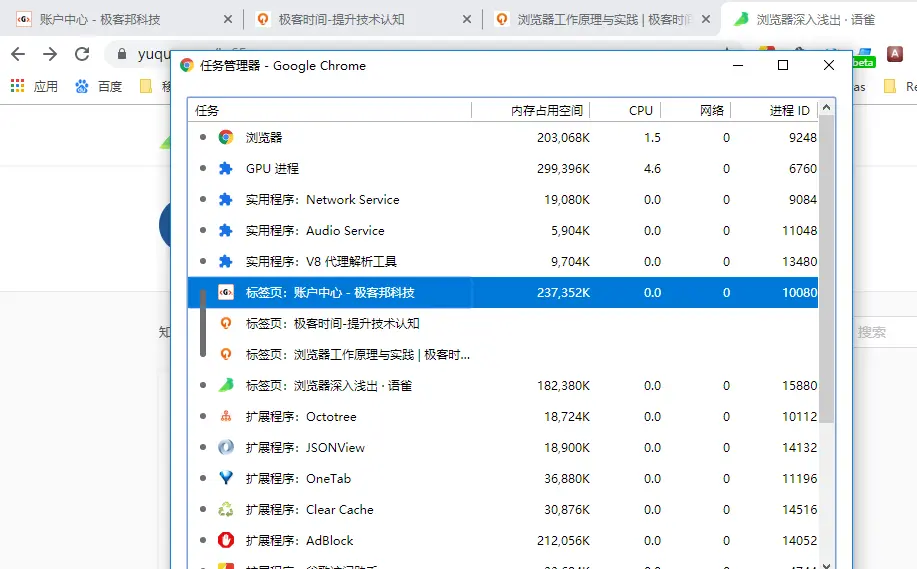Click the browser back arrow
This screenshot has width=917, height=569.
[x=18, y=54]
